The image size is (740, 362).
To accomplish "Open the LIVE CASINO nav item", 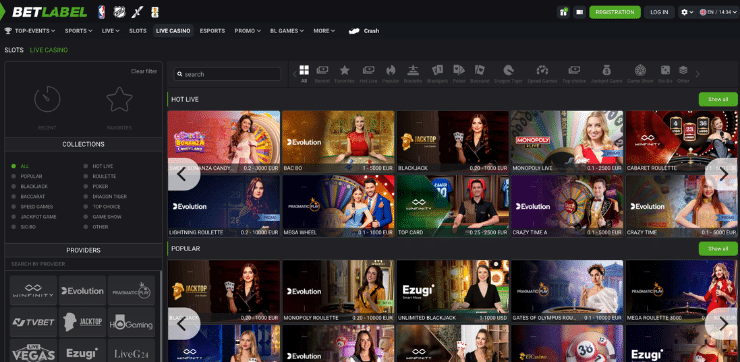I will coord(173,31).
